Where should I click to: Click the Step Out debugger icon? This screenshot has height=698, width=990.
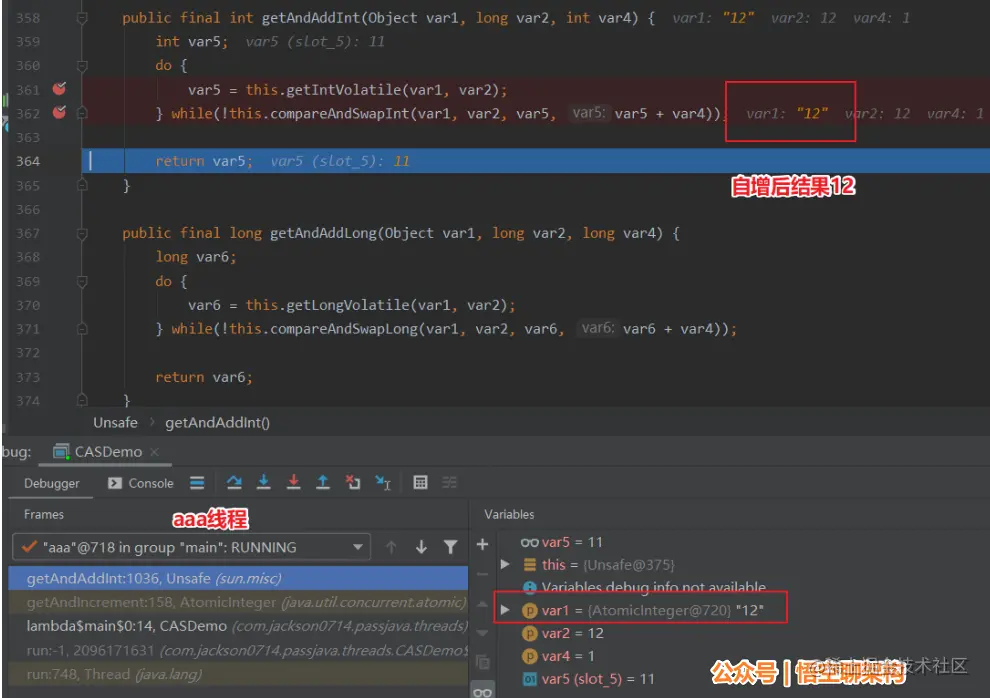(x=323, y=483)
